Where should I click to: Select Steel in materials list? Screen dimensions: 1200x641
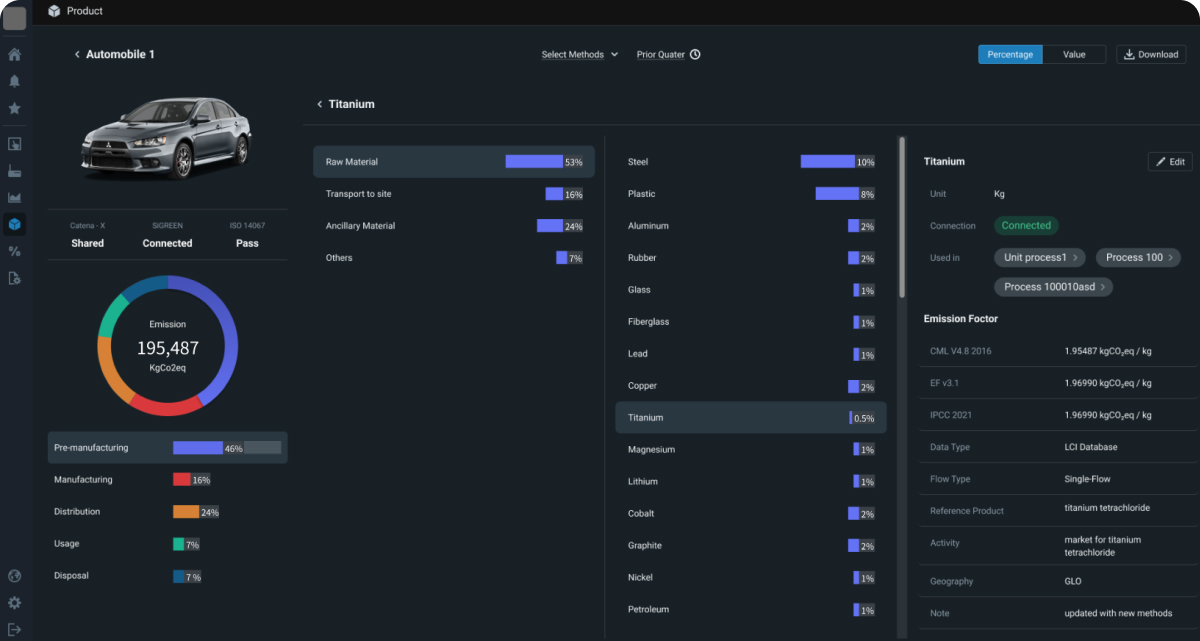point(751,162)
